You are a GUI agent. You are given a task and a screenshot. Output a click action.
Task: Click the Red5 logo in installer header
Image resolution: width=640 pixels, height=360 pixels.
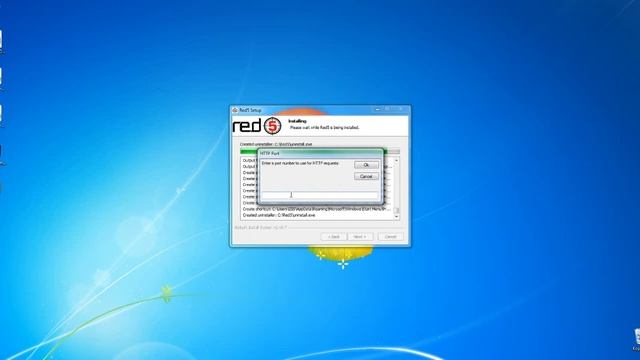[x=257, y=126]
